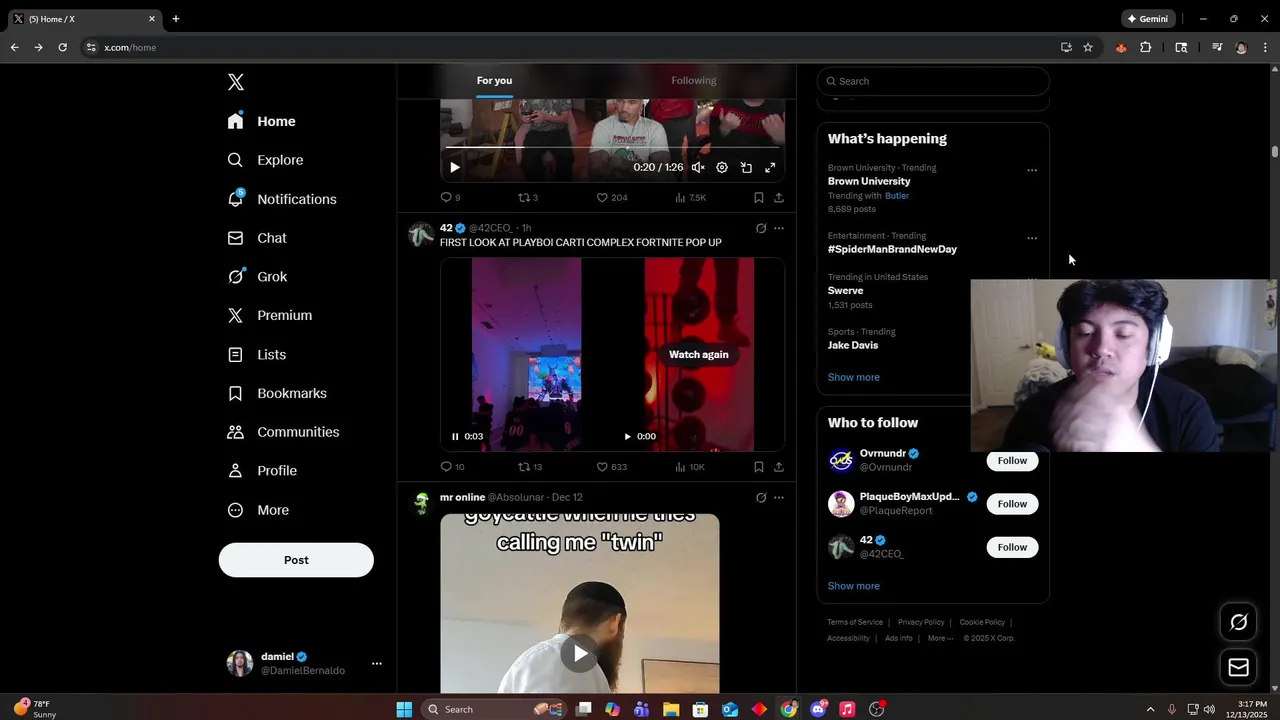
Task: Open floating Grok button
Action: (1238, 622)
